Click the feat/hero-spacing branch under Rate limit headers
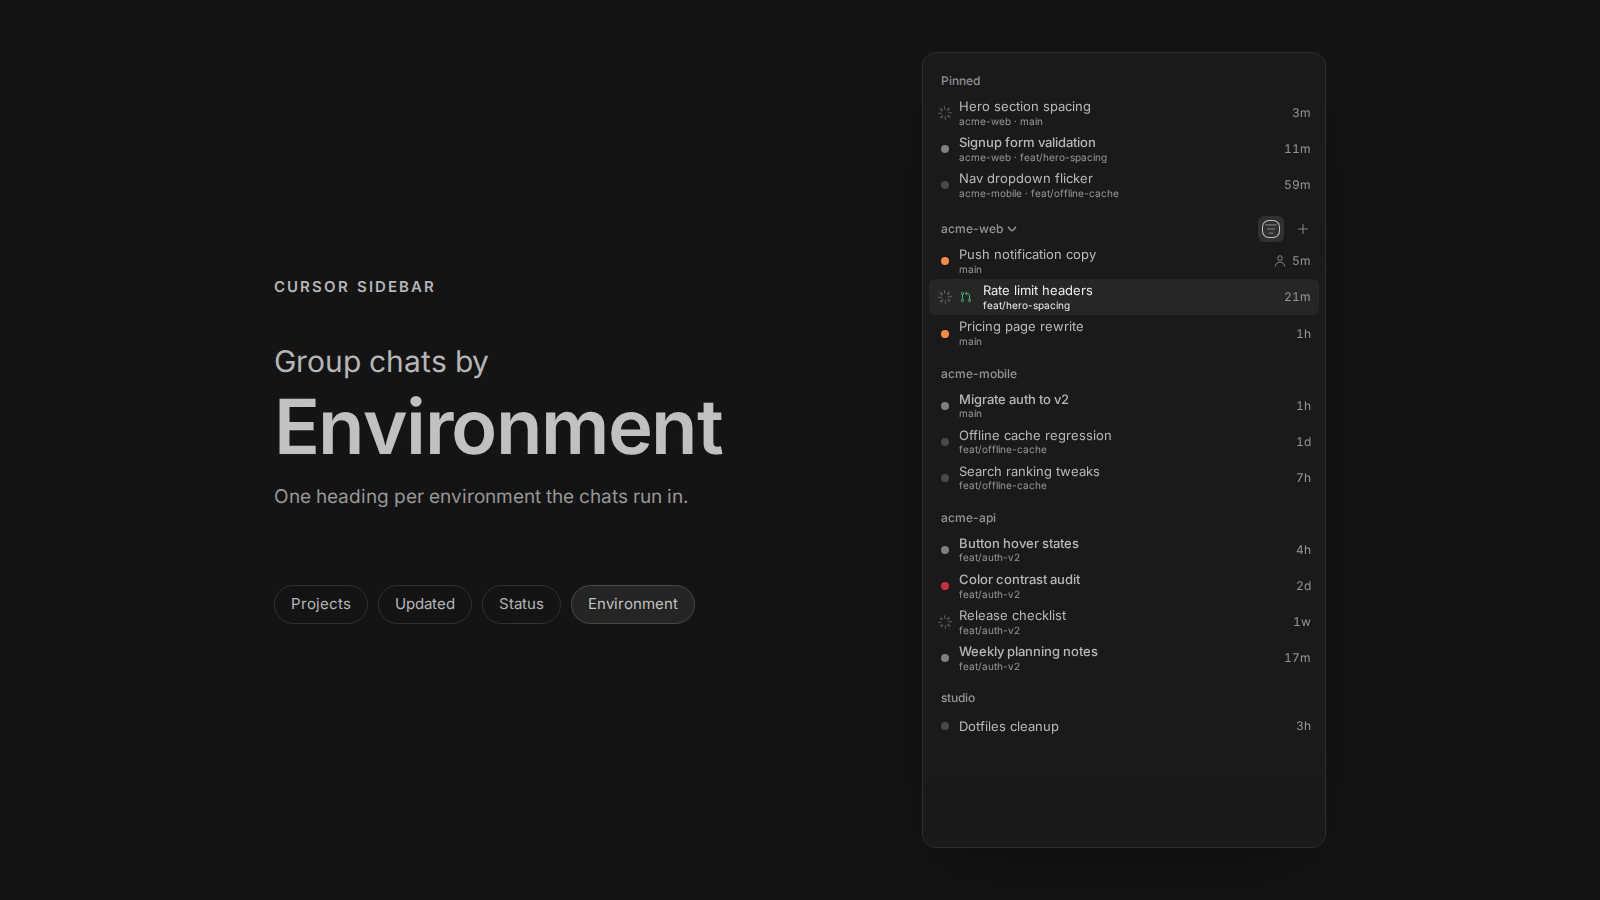 (1026, 306)
